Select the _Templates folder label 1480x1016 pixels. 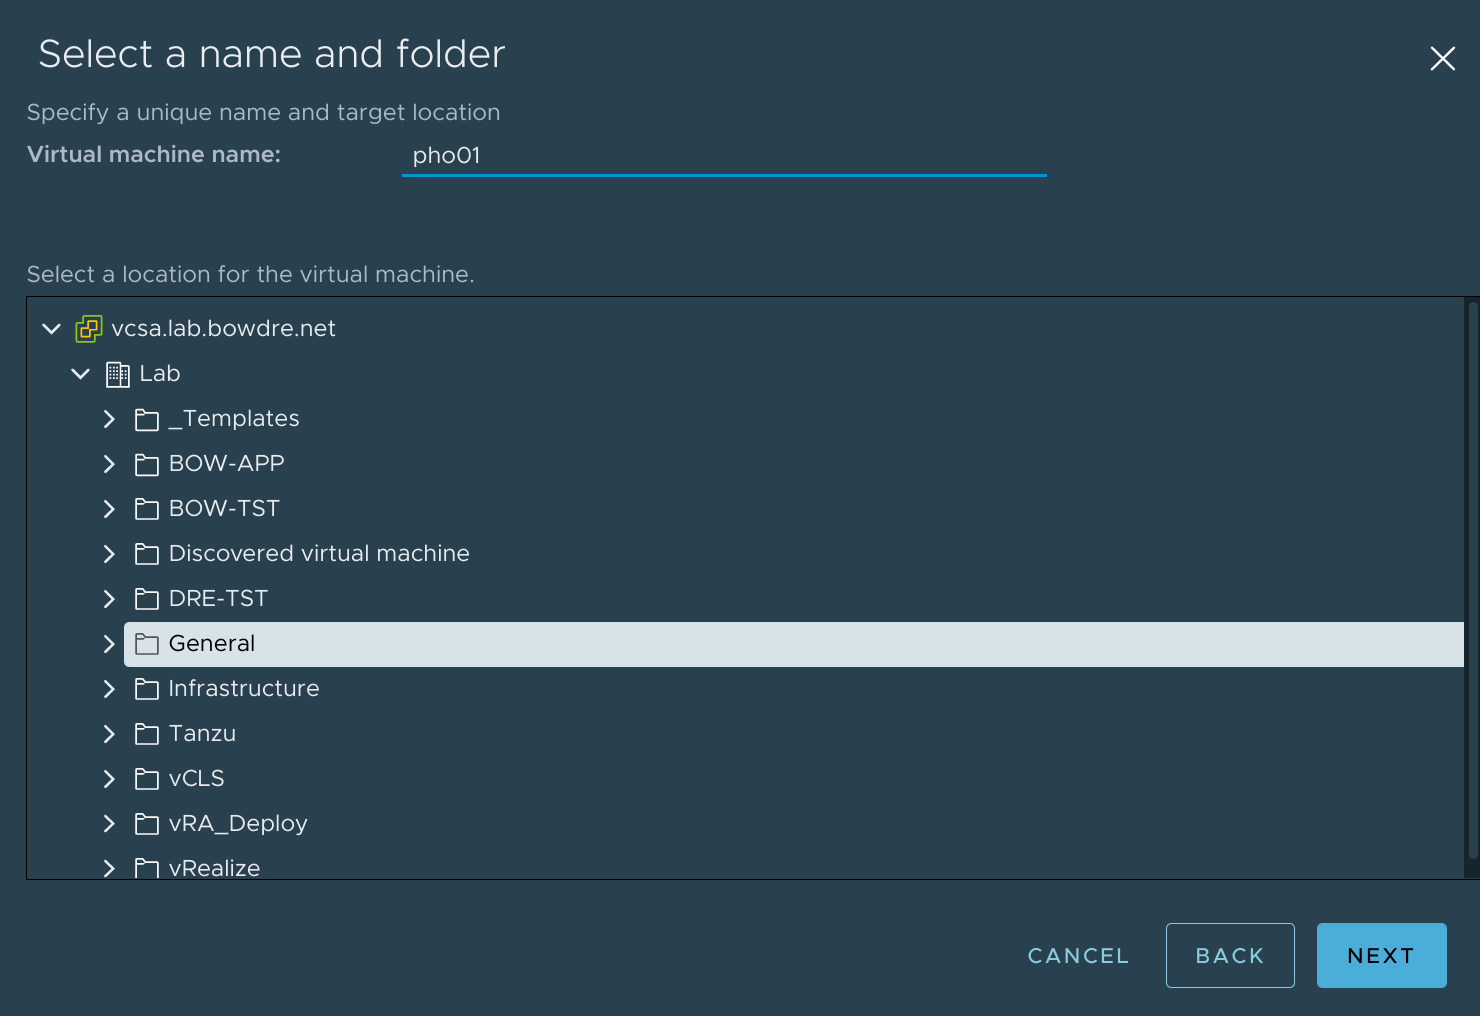point(234,418)
